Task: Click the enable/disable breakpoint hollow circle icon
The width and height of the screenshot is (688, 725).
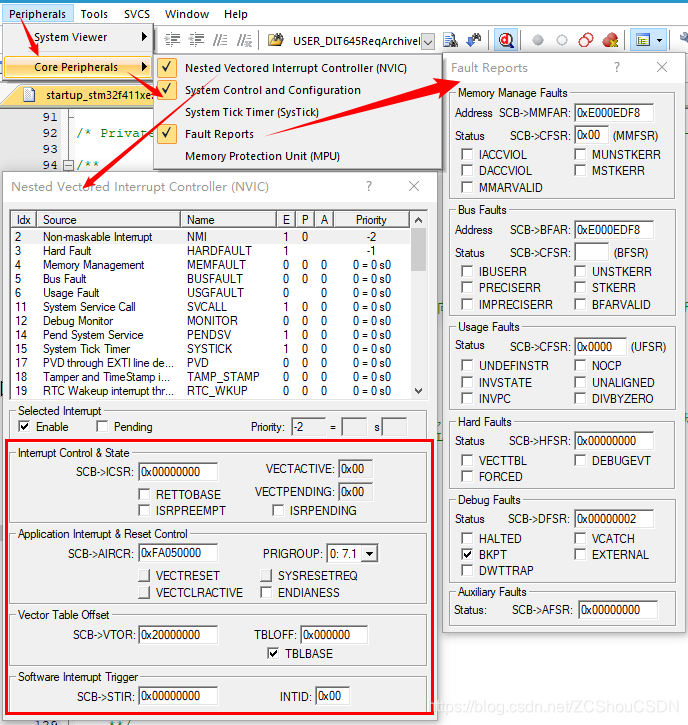Action: coord(562,40)
